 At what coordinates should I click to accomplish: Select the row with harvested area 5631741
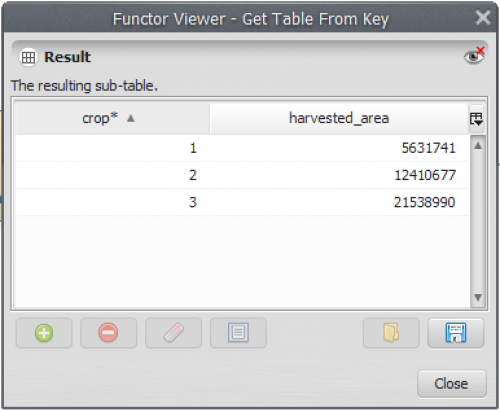tap(242, 148)
